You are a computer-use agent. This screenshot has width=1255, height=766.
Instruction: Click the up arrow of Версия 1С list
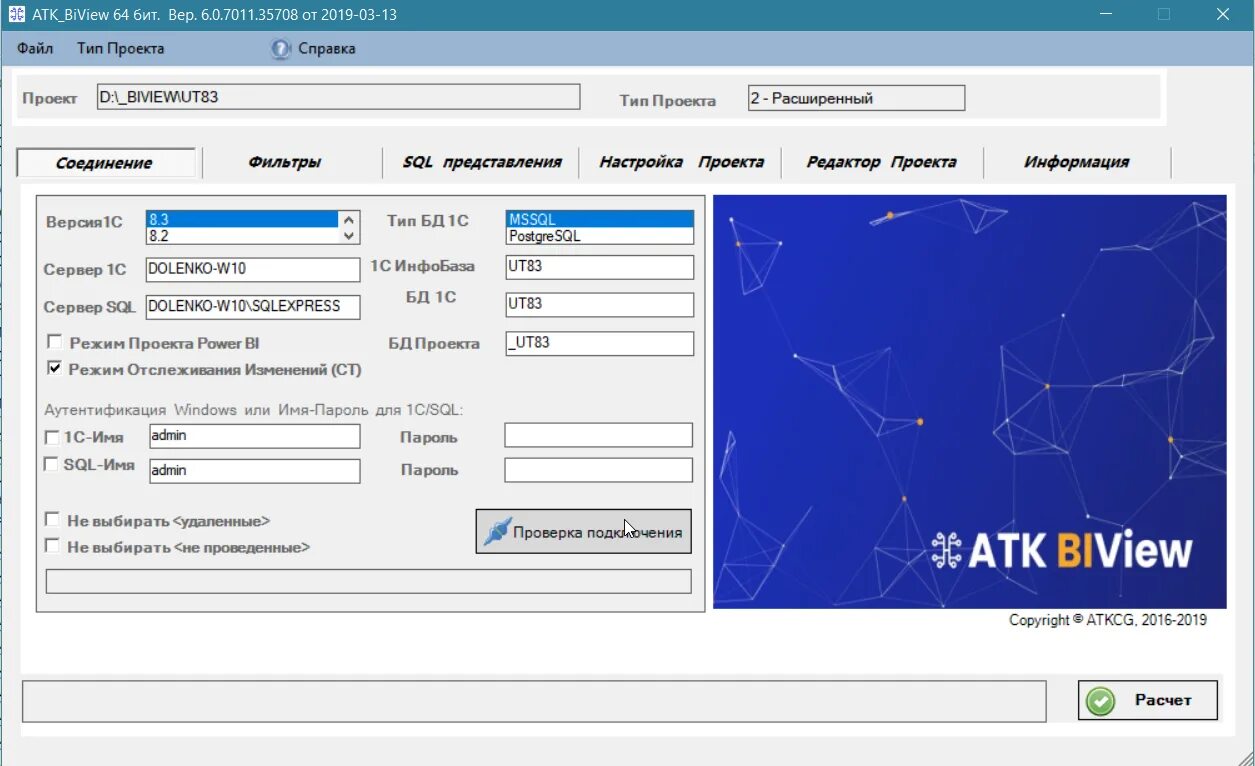(349, 220)
